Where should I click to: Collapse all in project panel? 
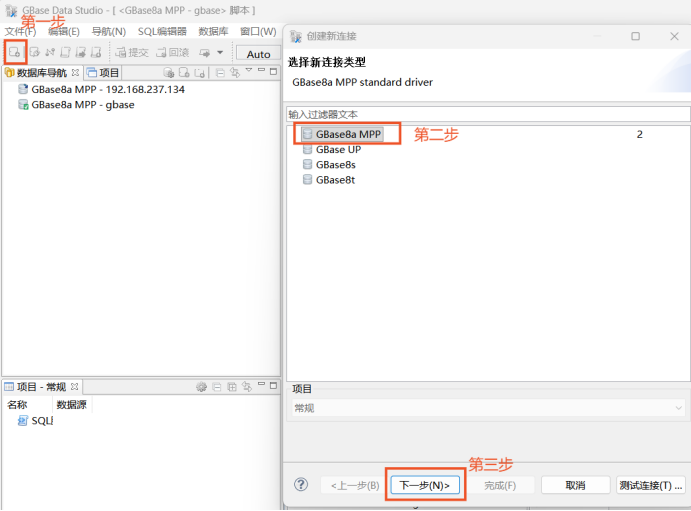(216, 387)
